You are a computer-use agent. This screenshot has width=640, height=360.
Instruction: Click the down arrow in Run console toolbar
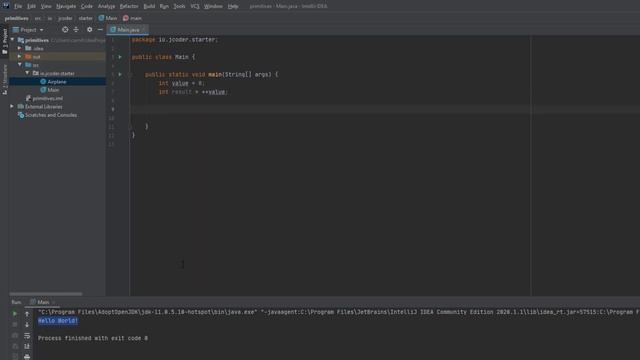tap(27, 324)
